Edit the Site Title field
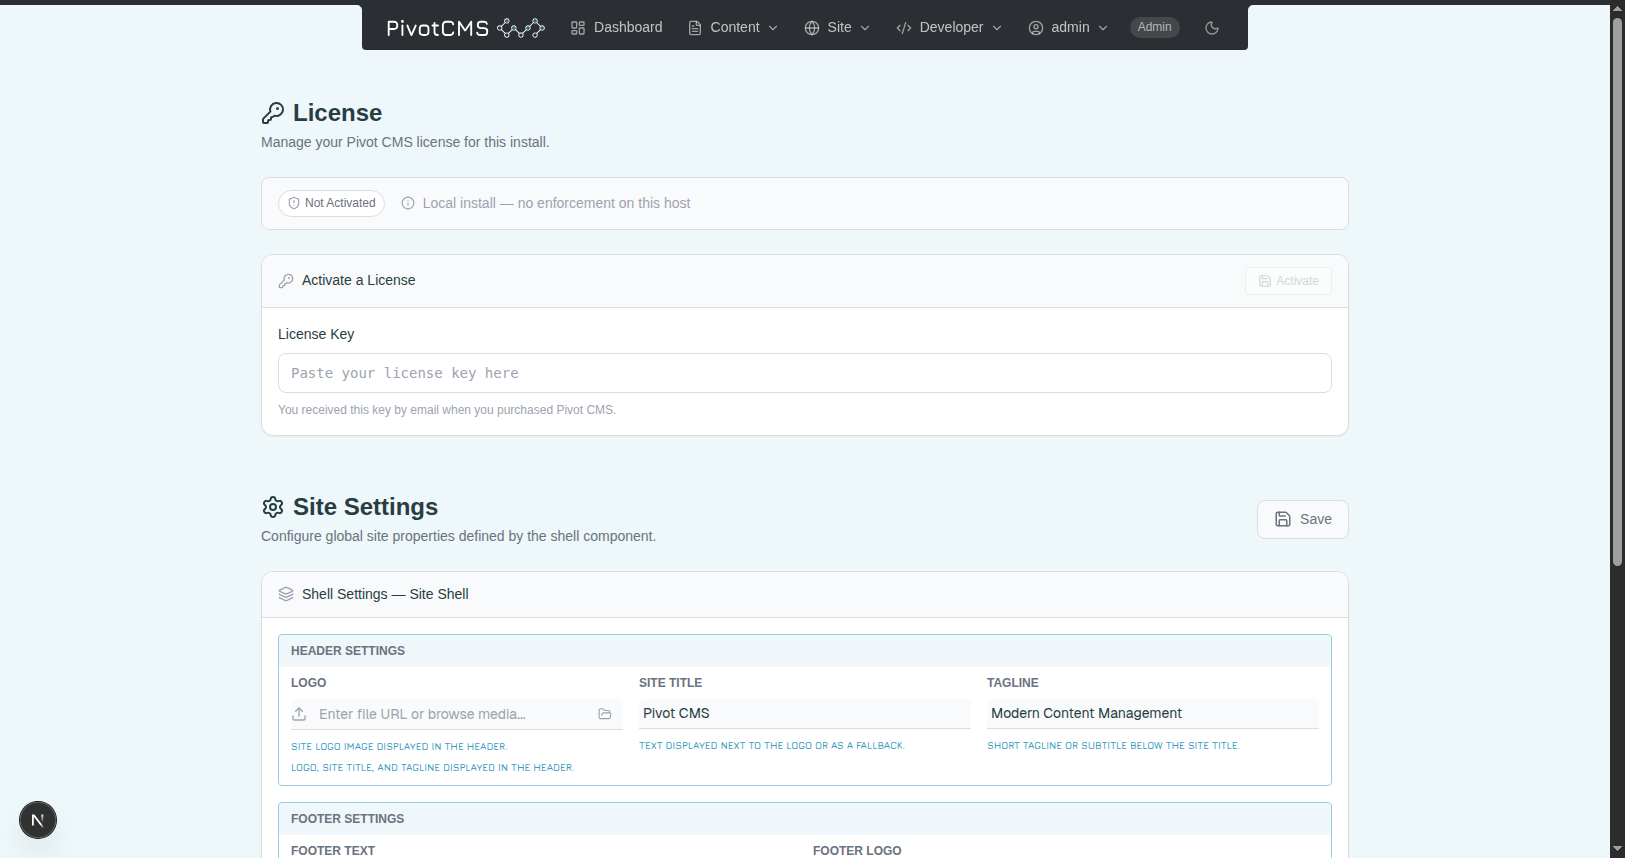 click(x=805, y=713)
